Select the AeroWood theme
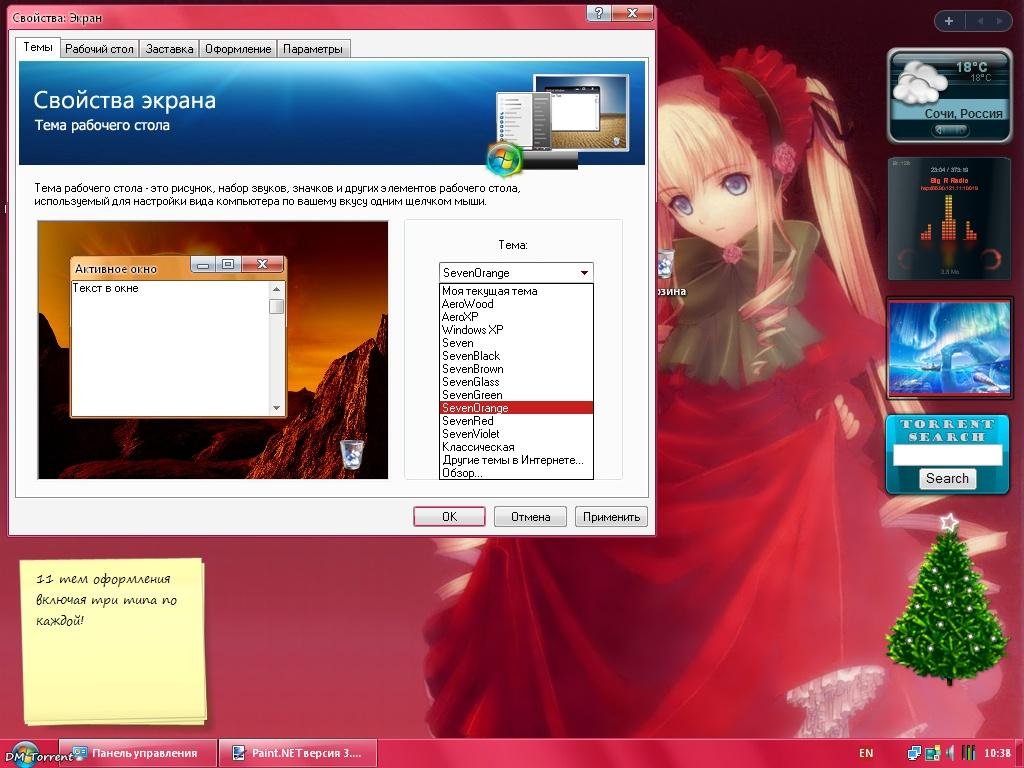The height and width of the screenshot is (768, 1024). click(x=516, y=304)
